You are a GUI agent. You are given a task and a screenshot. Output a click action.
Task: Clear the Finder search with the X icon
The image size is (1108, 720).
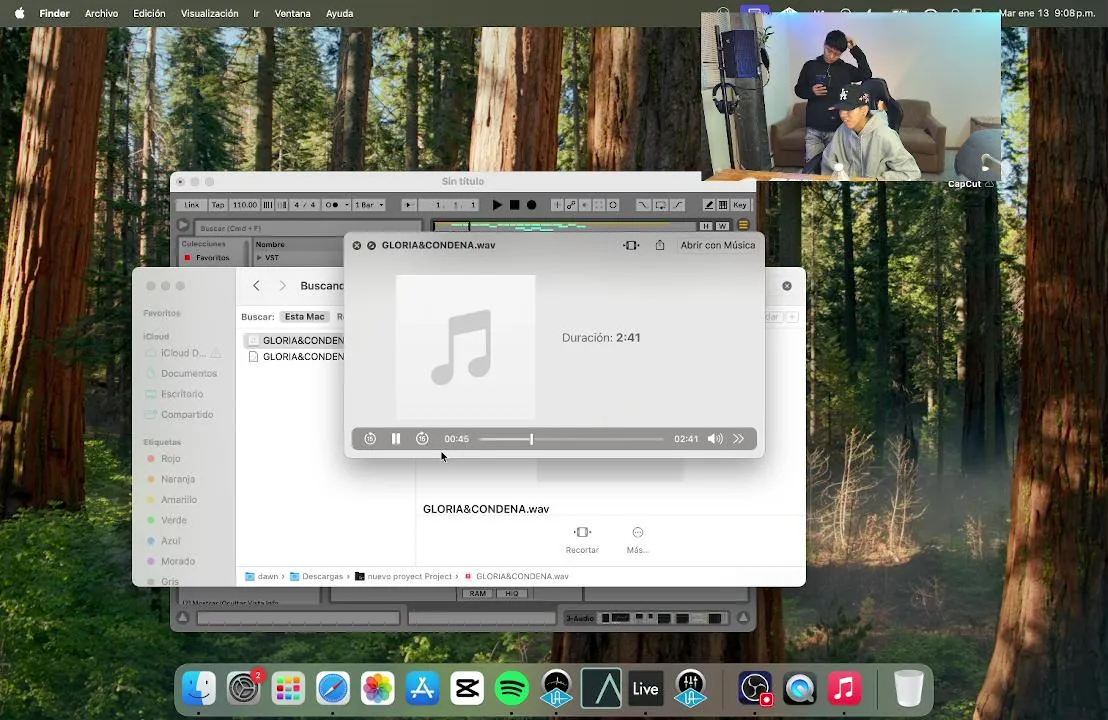point(786,286)
